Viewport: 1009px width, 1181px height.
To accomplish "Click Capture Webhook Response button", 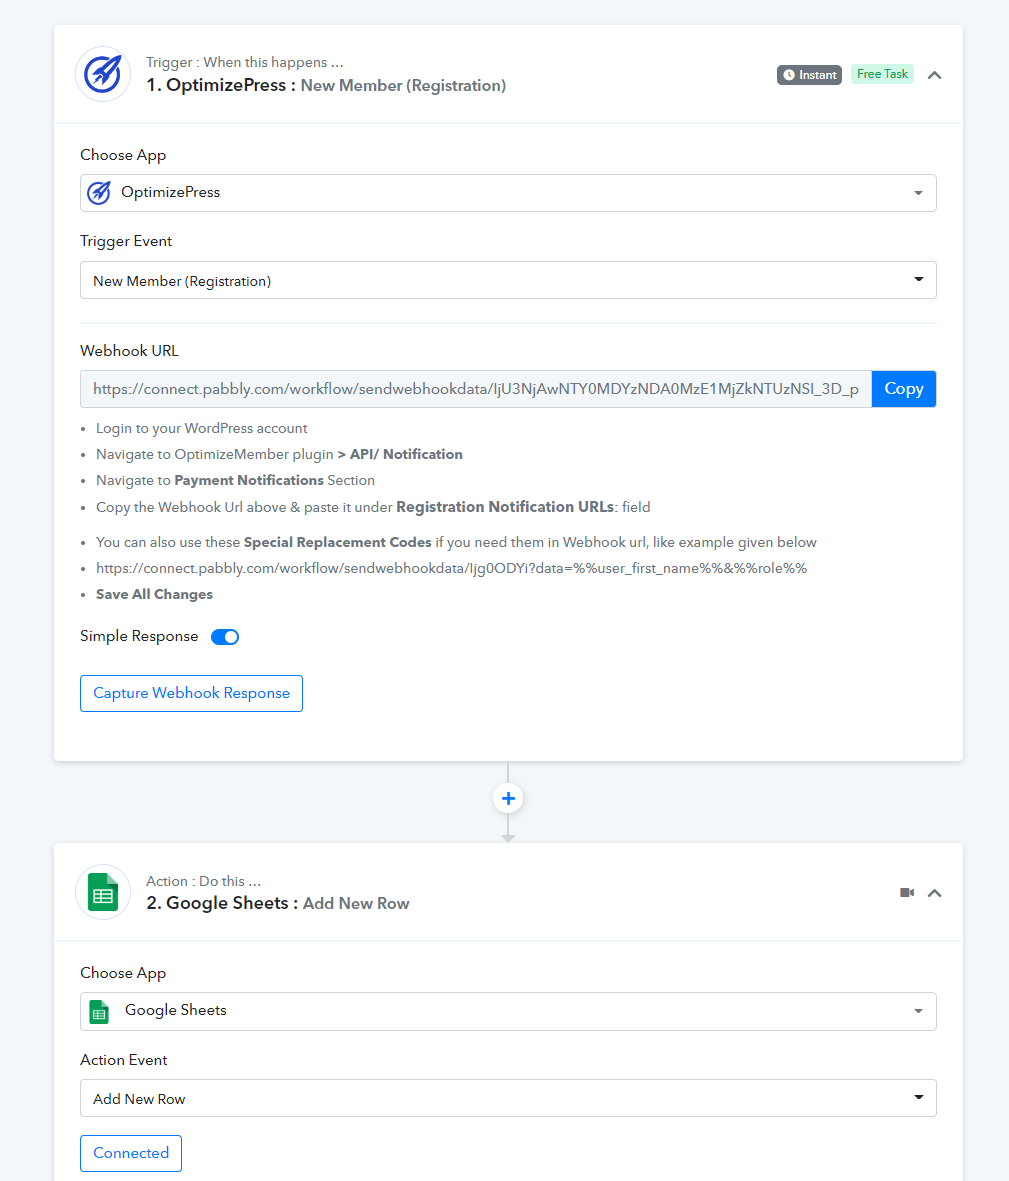I will [191, 694].
